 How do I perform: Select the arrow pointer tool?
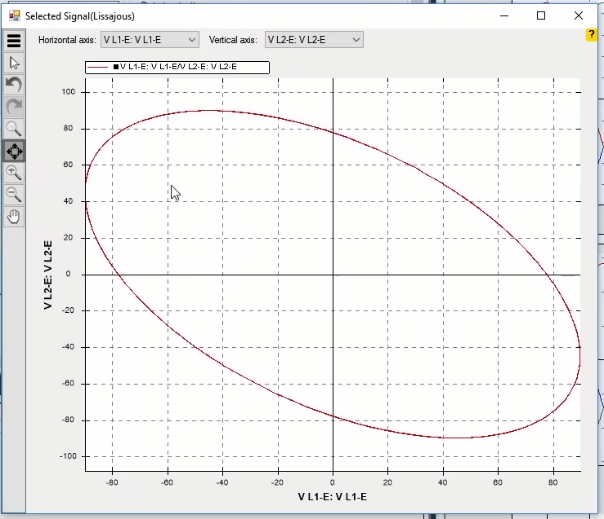pos(14,63)
